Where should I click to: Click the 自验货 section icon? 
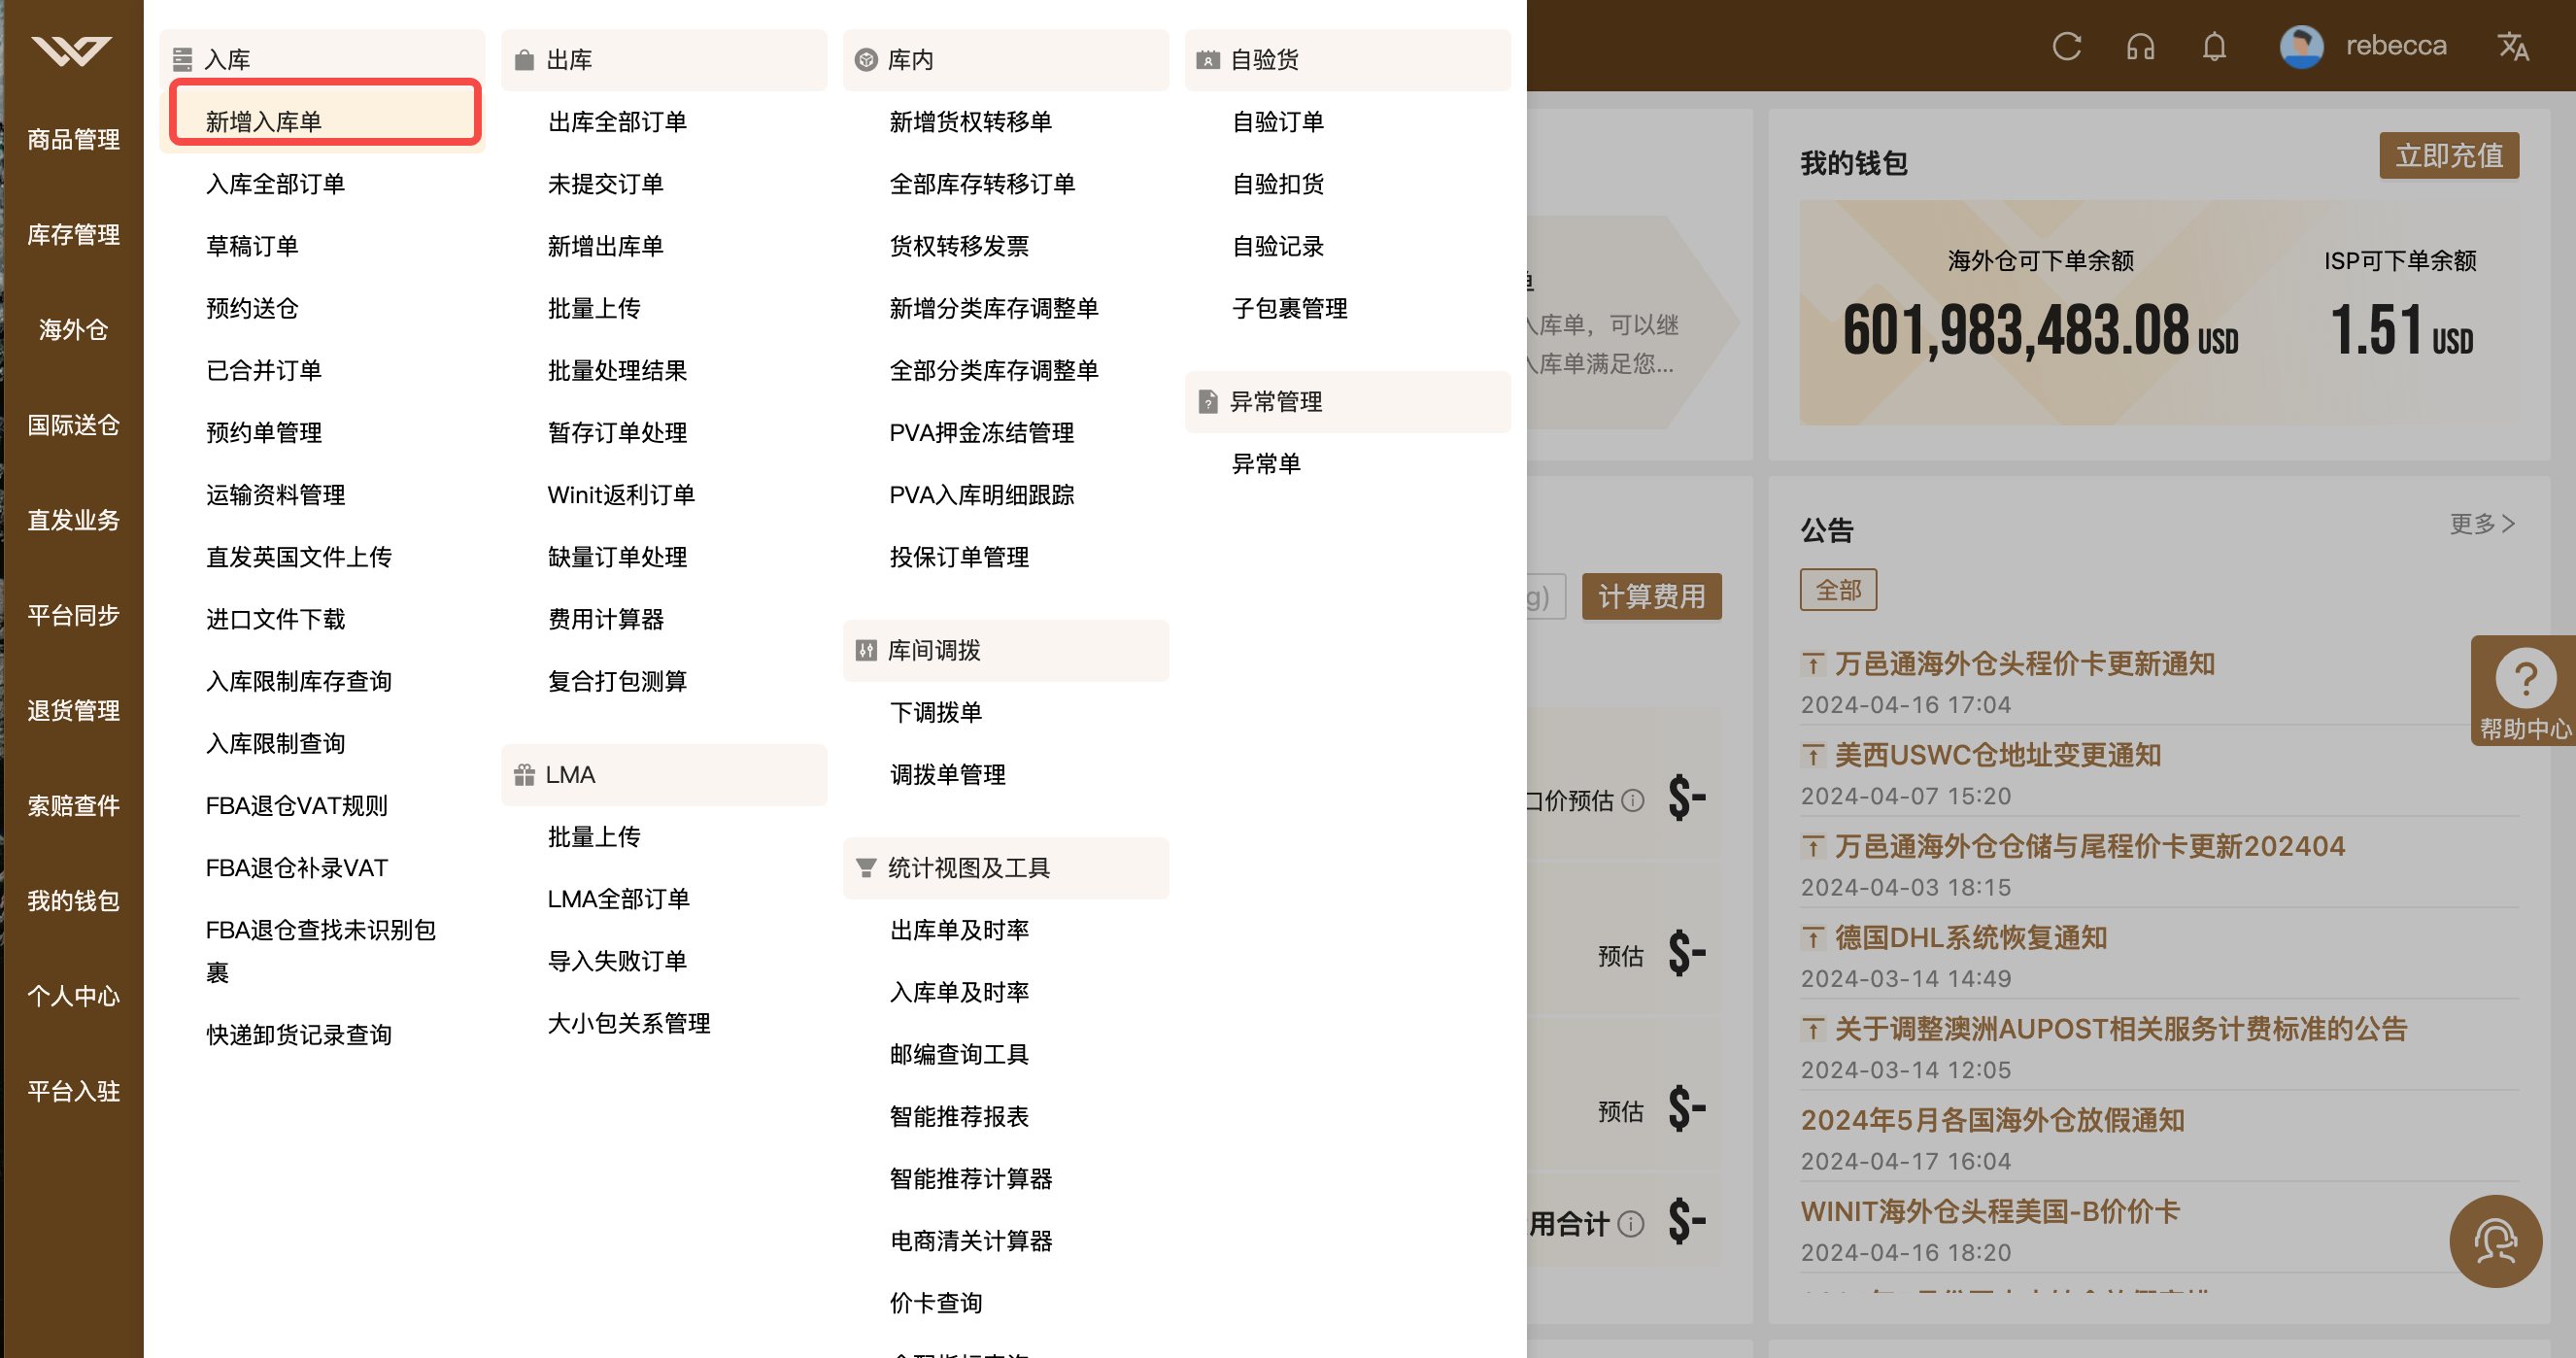click(1208, 60)
